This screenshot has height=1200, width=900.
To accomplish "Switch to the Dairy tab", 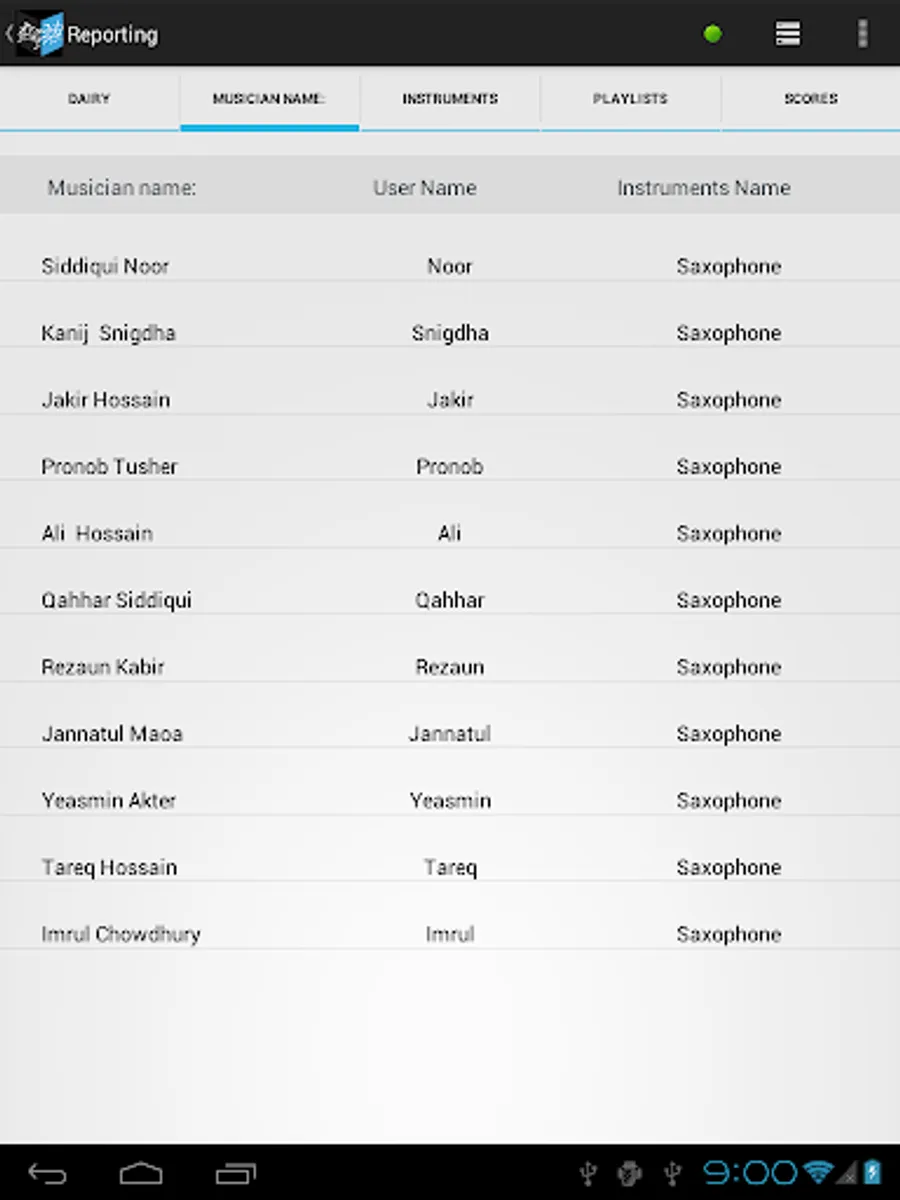I will coord(89,99).
